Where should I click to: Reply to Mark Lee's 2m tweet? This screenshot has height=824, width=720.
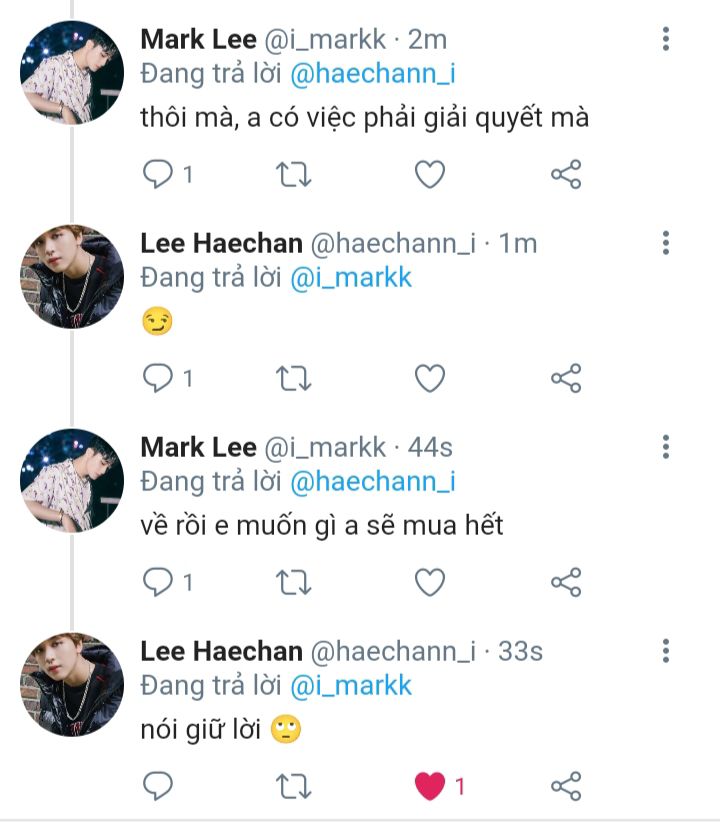[158, 175]
